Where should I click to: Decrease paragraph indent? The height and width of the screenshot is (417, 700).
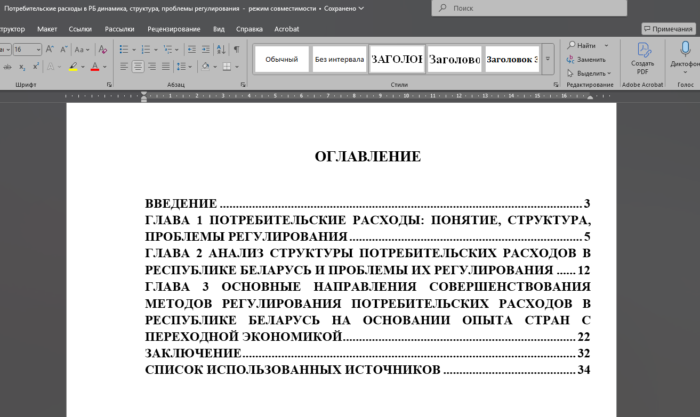[x=192, y=49]
